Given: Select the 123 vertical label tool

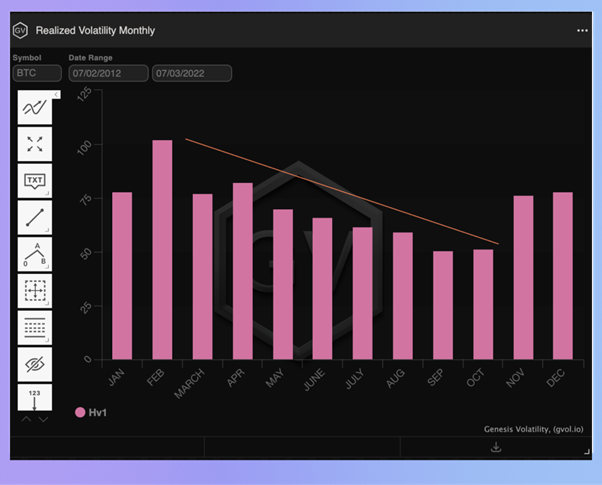Looking at the screenshot, I should point(35,397).
